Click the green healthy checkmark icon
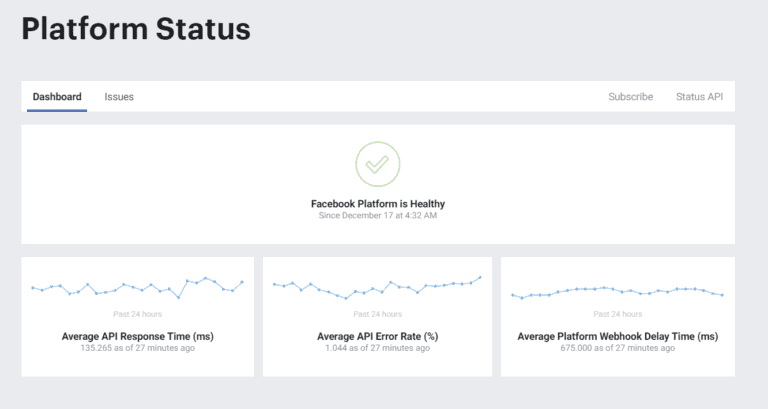768x409 pixels. [377, 164]
